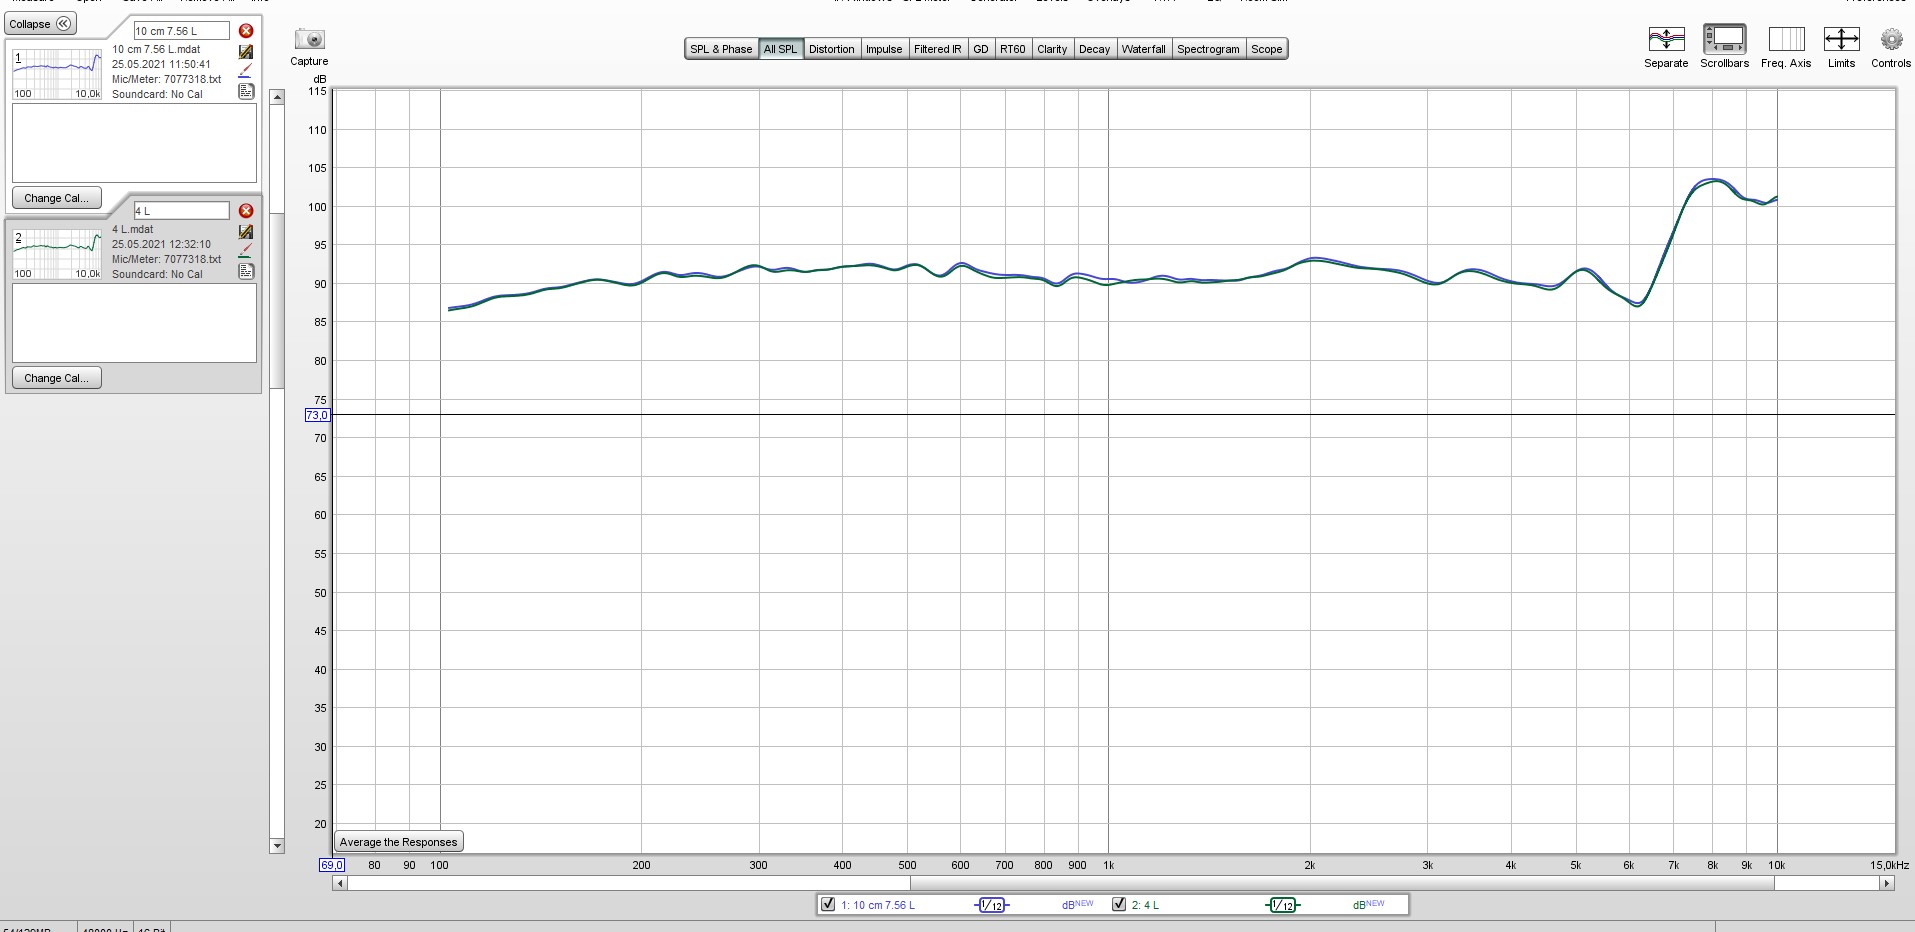Image resolution: width=1915 pixels, height=932 pixels.
Task: Open the graph Limits icon
Action: coord(1841,39)
